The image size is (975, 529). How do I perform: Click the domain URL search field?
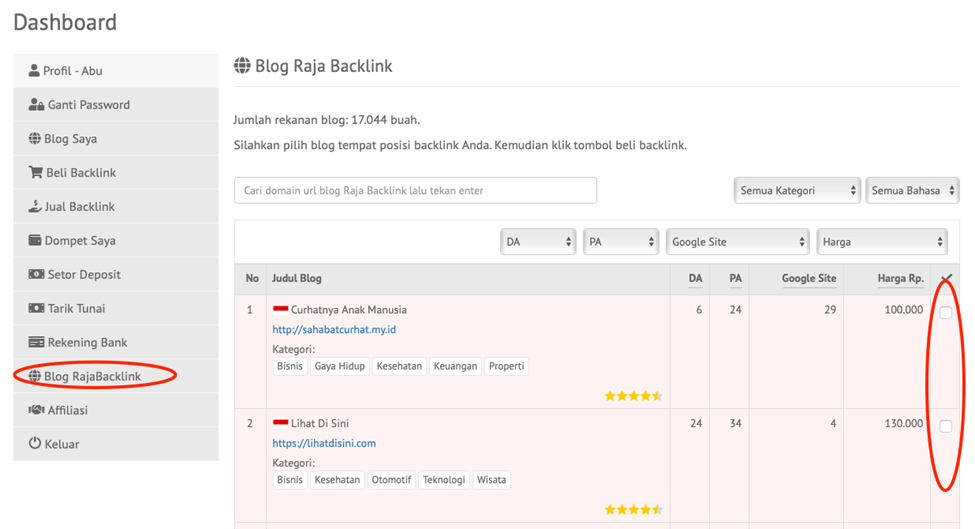pos(415,191)
